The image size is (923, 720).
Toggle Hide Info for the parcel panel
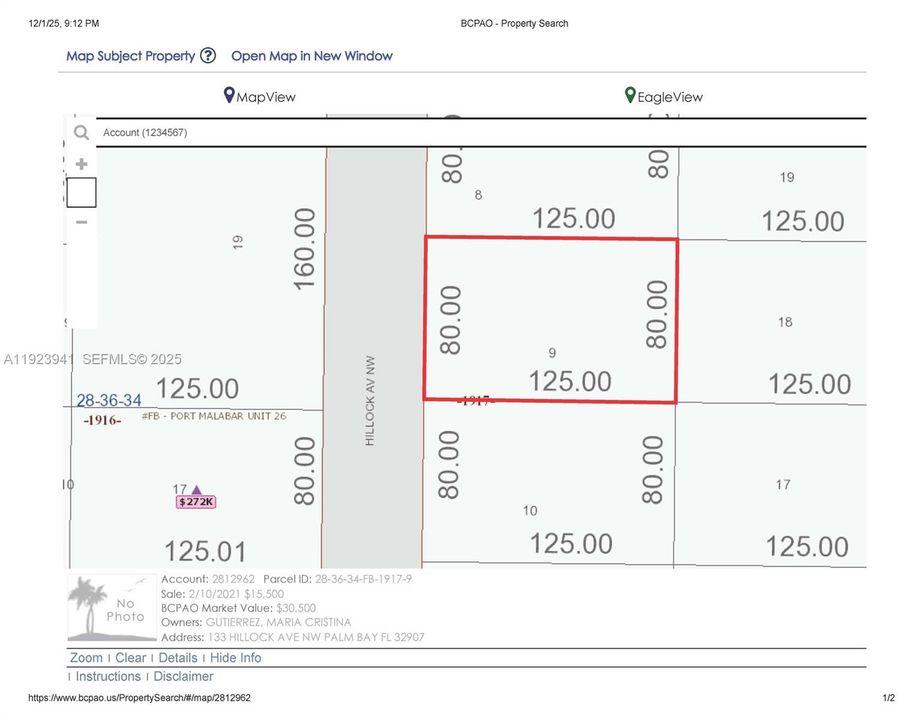click(x=235, y=657)
